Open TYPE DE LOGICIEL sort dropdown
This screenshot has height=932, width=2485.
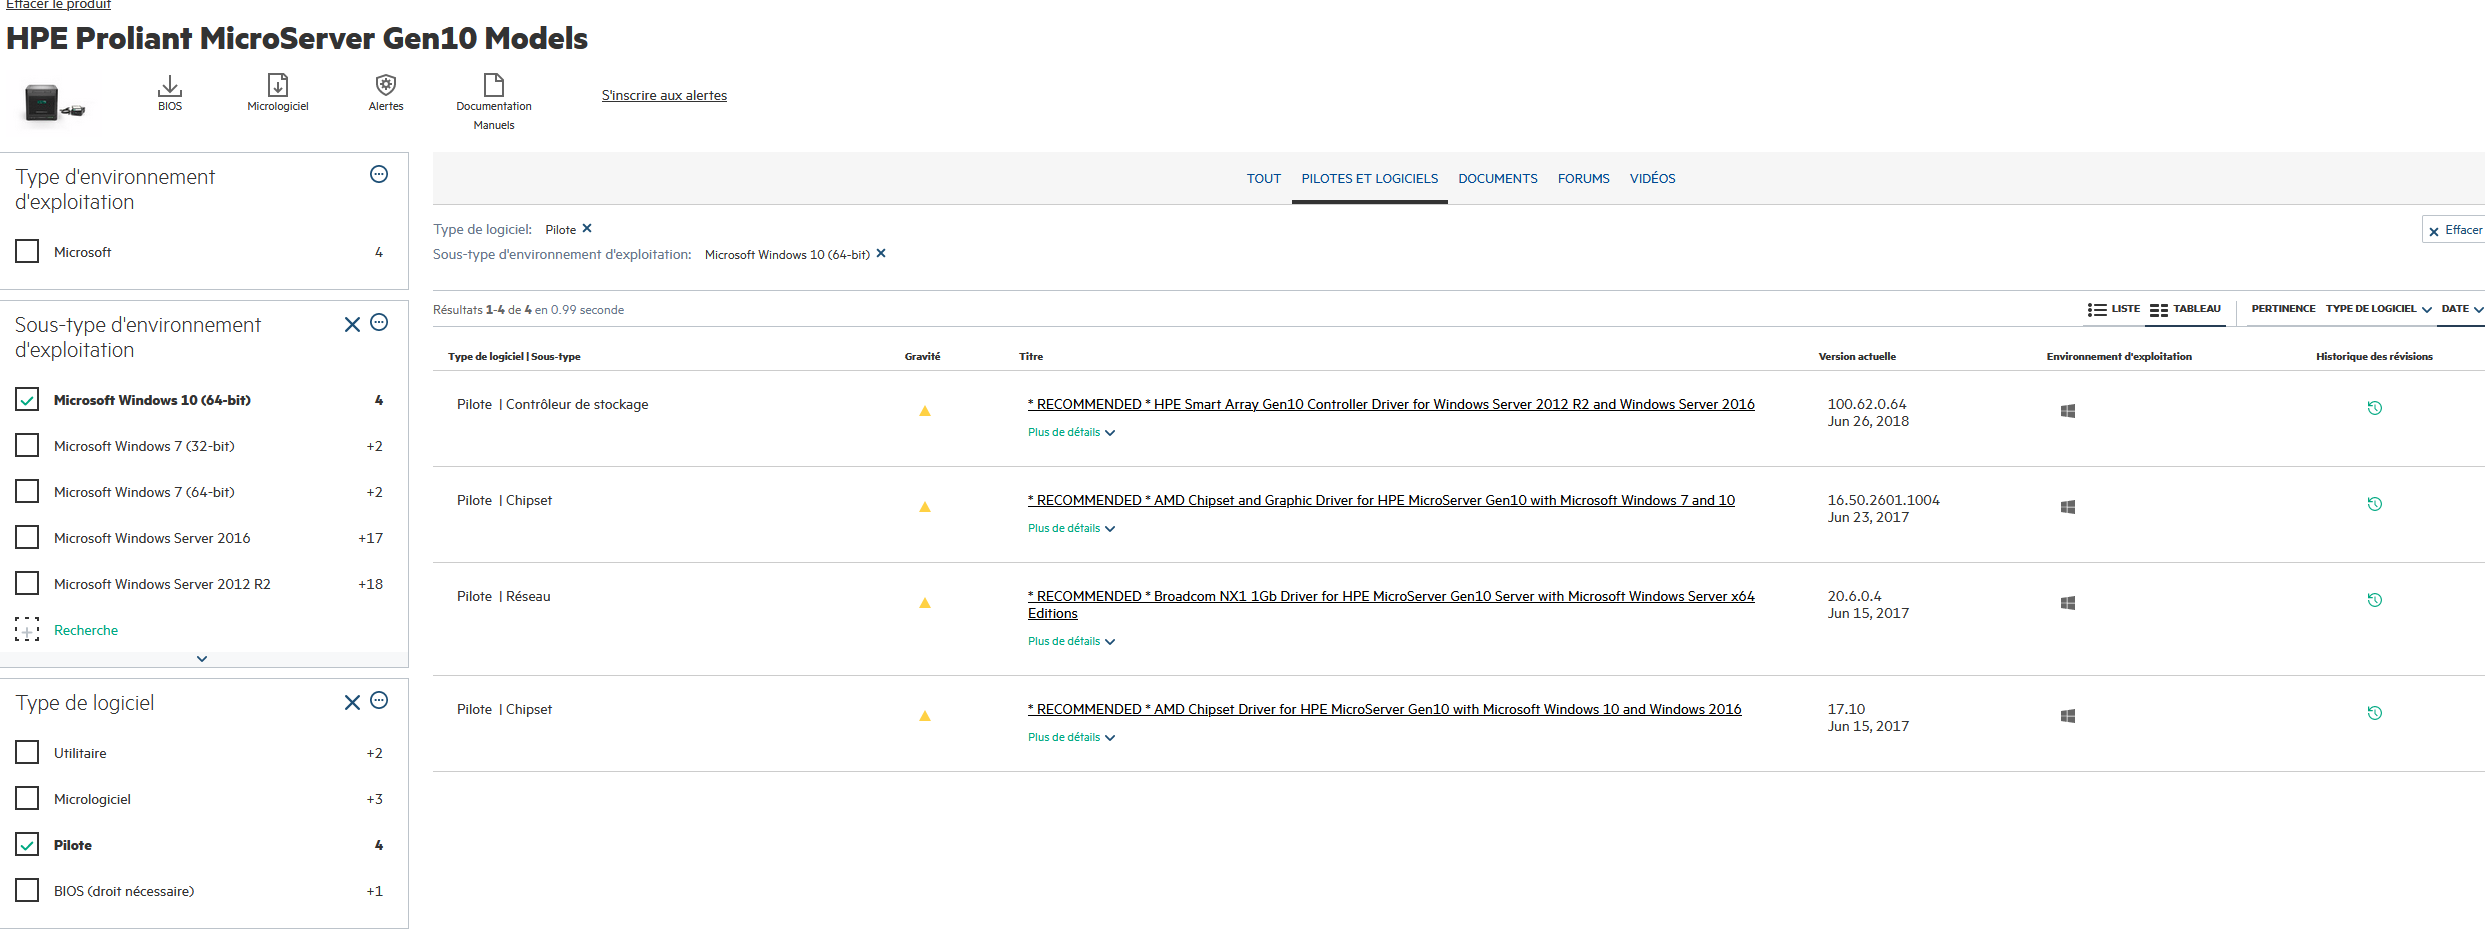coord(2378,309)
